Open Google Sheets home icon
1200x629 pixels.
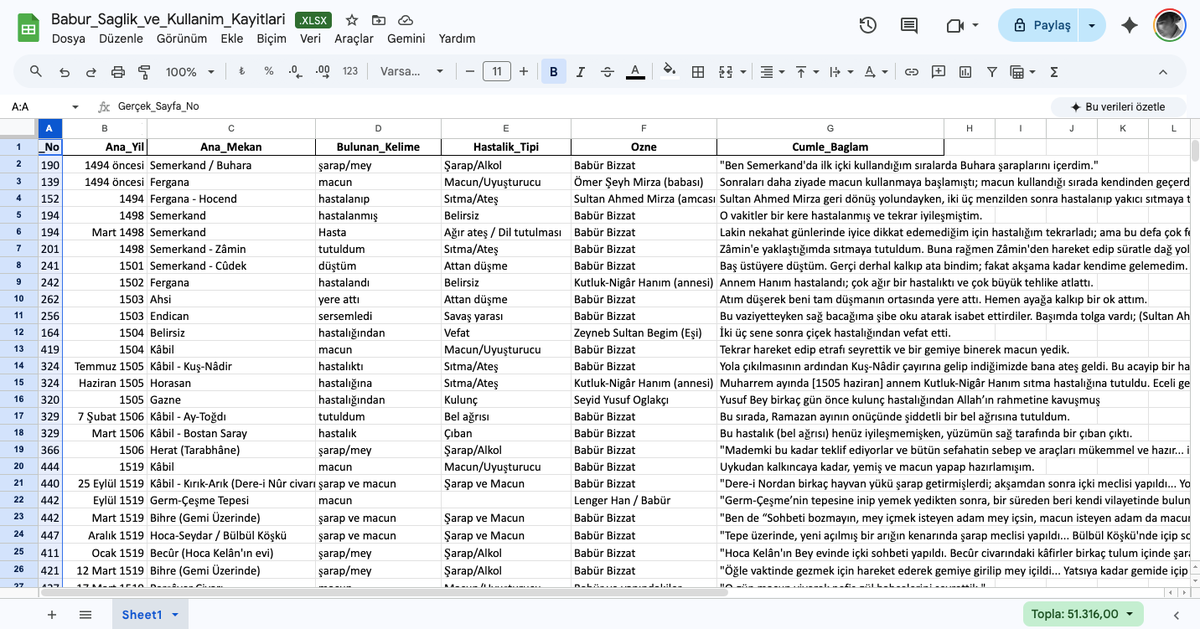pyautogui.click(x=27, y=27)
